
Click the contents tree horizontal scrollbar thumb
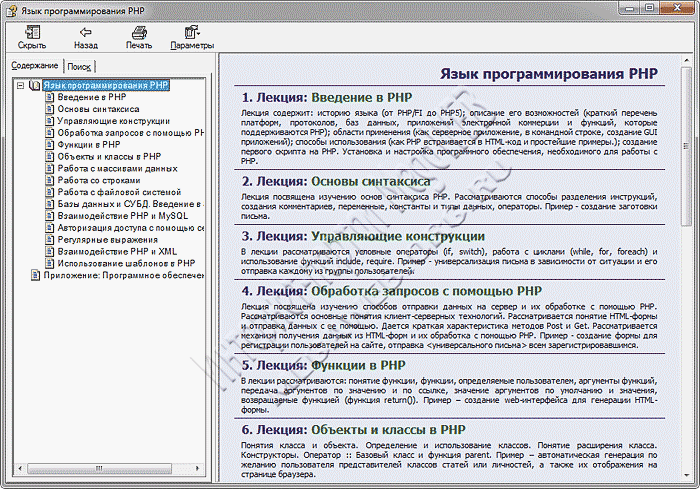tap(99, 468)
